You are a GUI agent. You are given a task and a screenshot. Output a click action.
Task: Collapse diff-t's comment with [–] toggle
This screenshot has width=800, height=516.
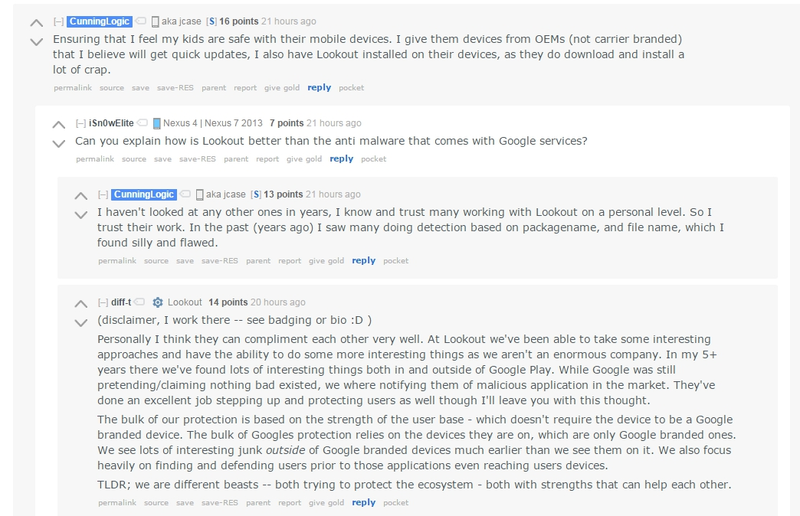click(x=103, y=302)
